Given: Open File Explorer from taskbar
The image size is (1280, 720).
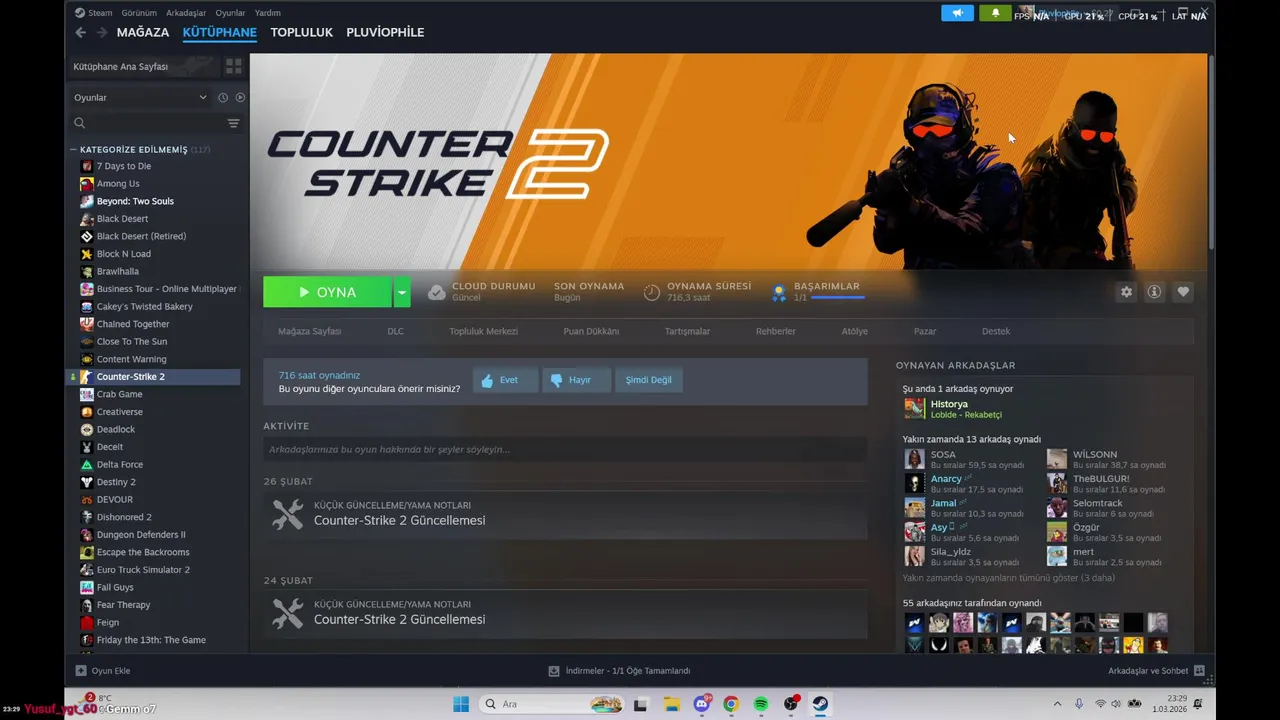Looking at the screenshot, I should coord(671,704).
